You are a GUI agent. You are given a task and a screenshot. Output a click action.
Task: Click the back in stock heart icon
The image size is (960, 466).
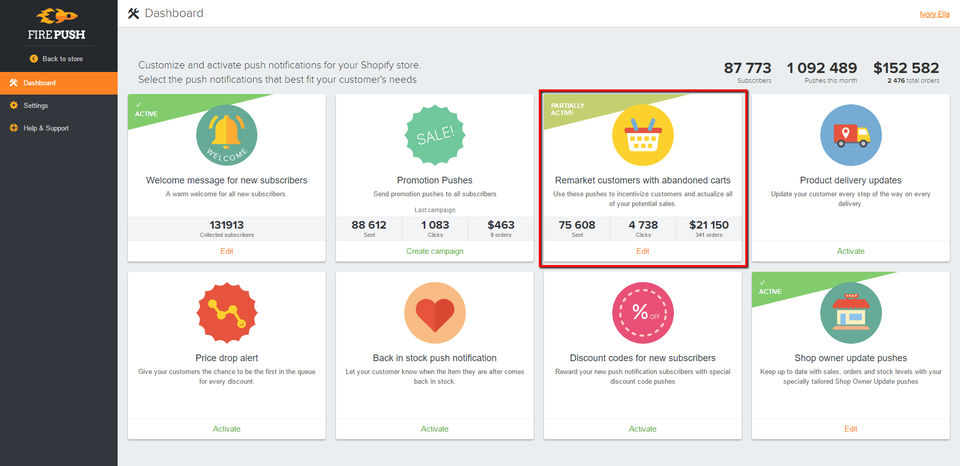(x=434, y=313)
